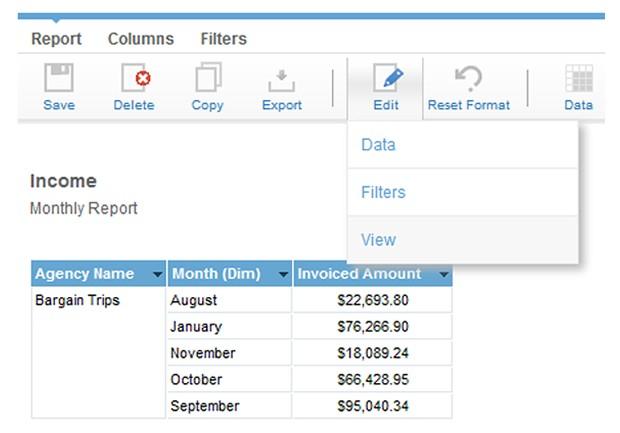
Task: Select the January month cell
Action: point(230,327)
